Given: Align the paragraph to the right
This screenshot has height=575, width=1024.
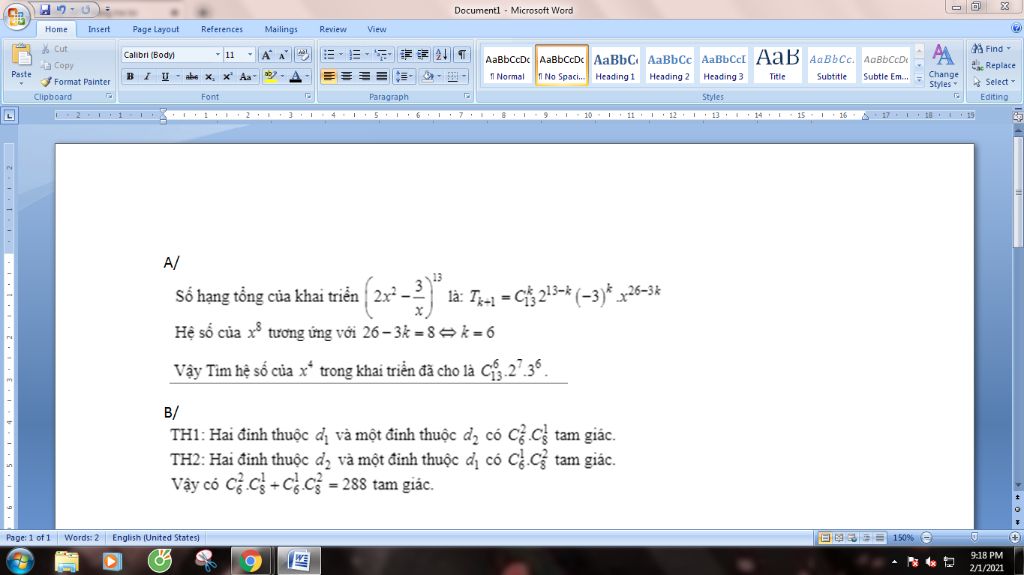Looking at the screenshot, I should pos(364,76).
